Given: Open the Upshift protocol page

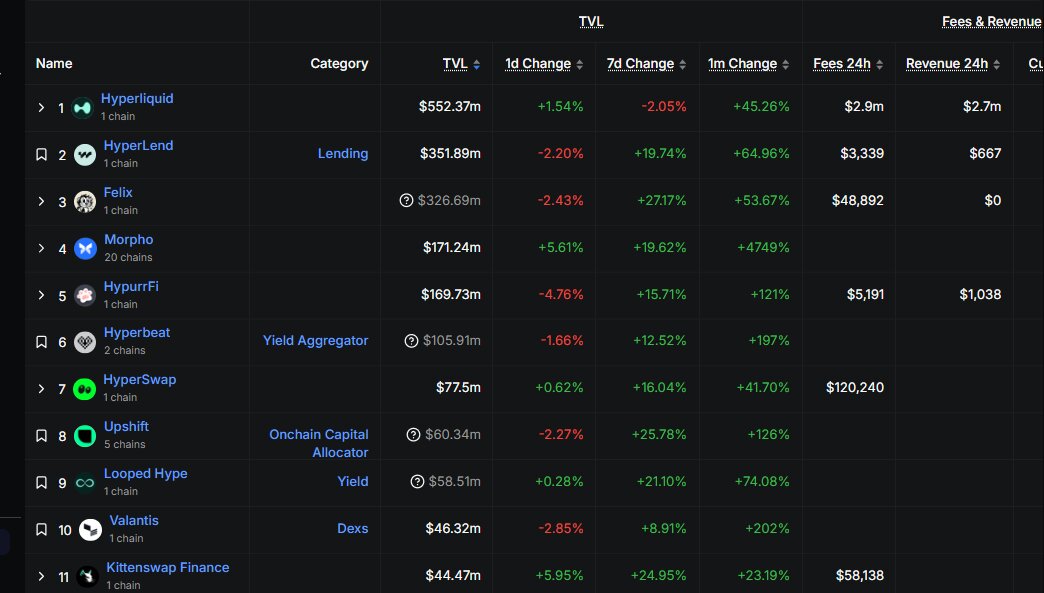Looking at the screenshot, I should (x=127, y=427).
